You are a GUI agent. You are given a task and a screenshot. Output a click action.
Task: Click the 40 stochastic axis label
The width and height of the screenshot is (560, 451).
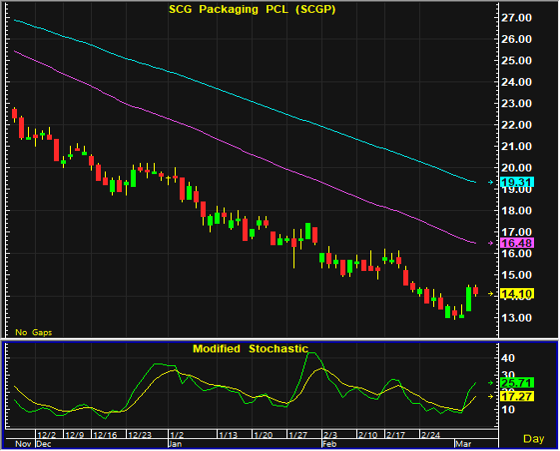508,358
